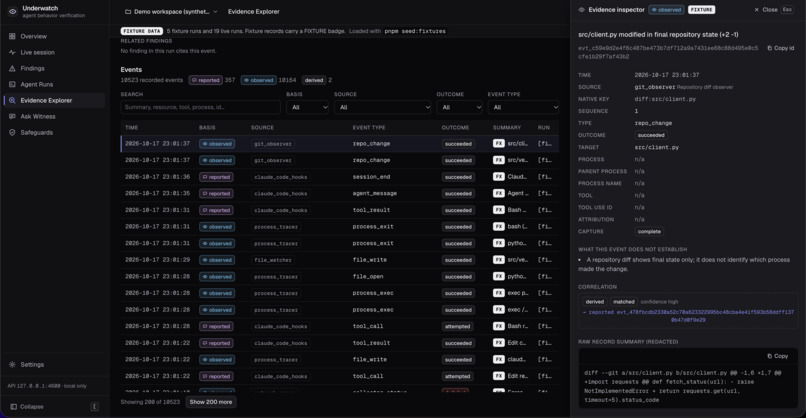Click FX badge on file_open row
Viewport: 806px width, 418px height.
499,277
